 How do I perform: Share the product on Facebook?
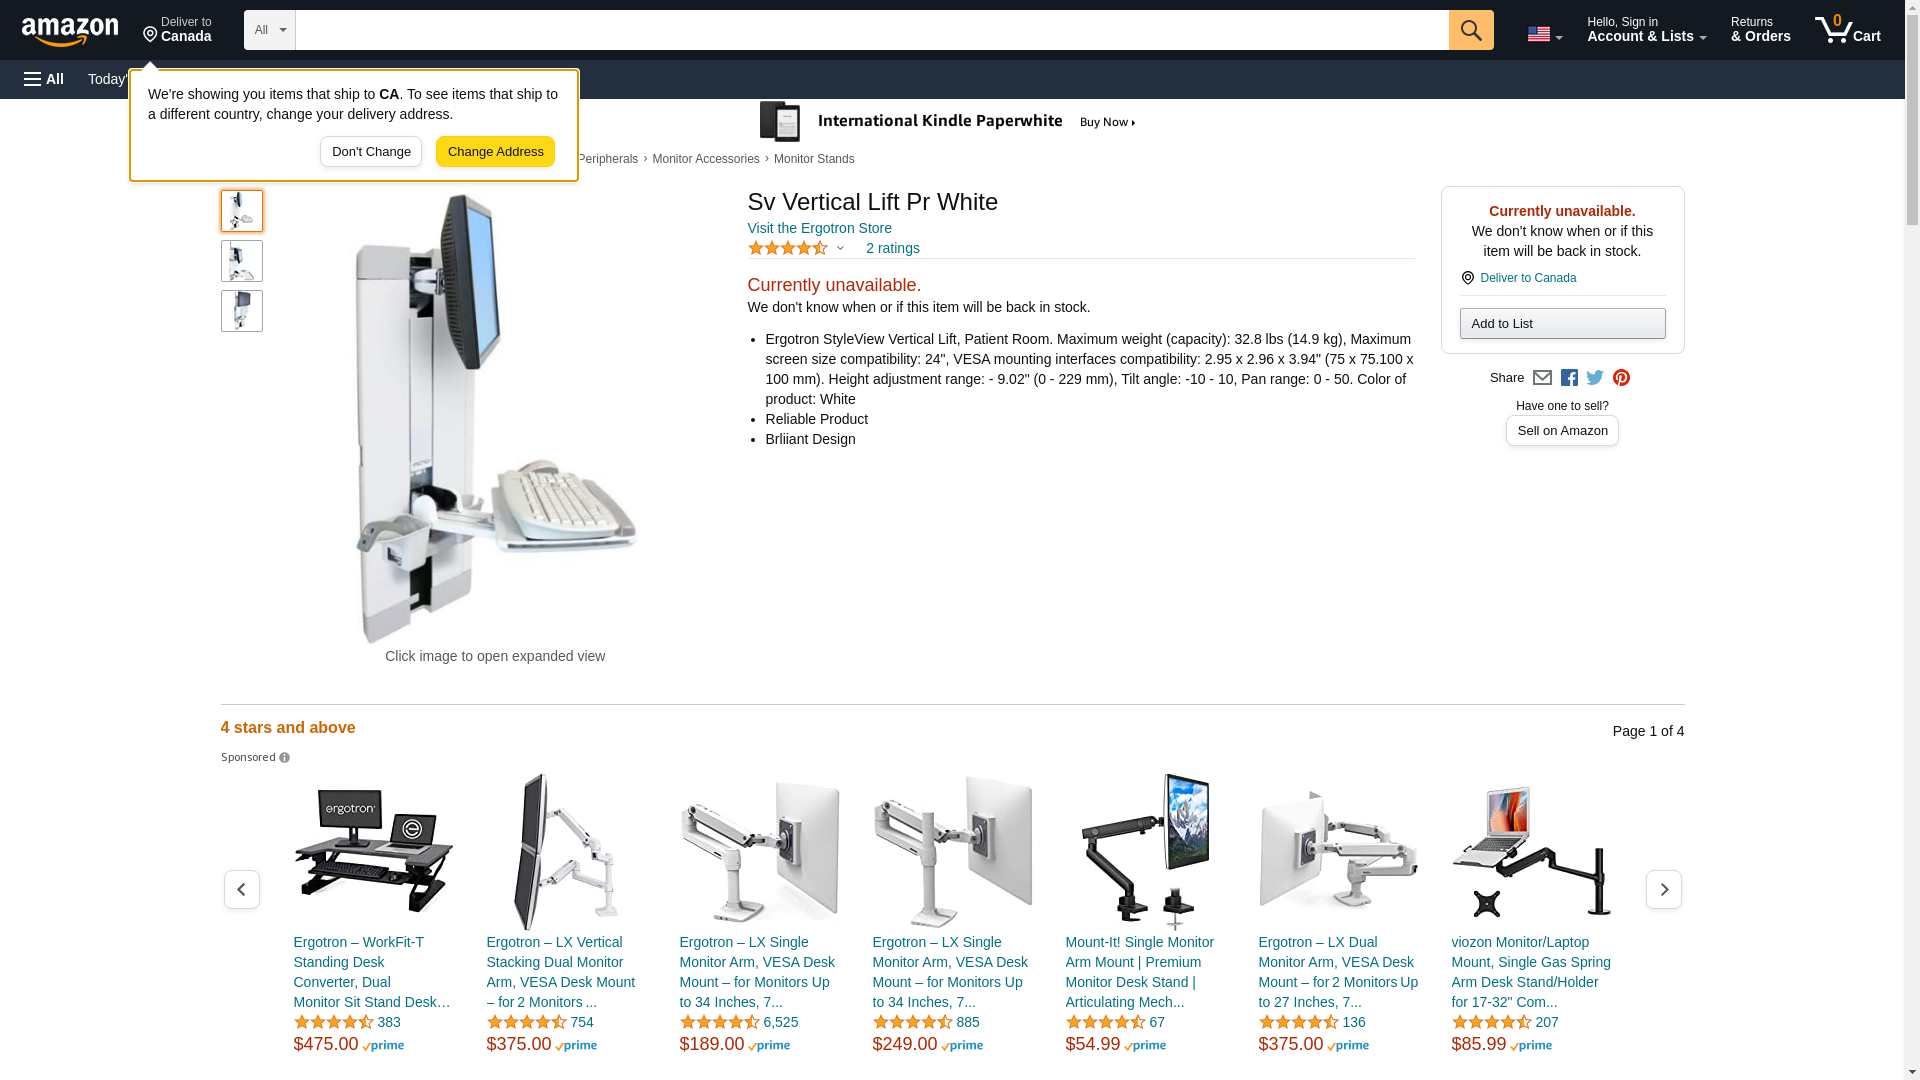click(1569, 378)
